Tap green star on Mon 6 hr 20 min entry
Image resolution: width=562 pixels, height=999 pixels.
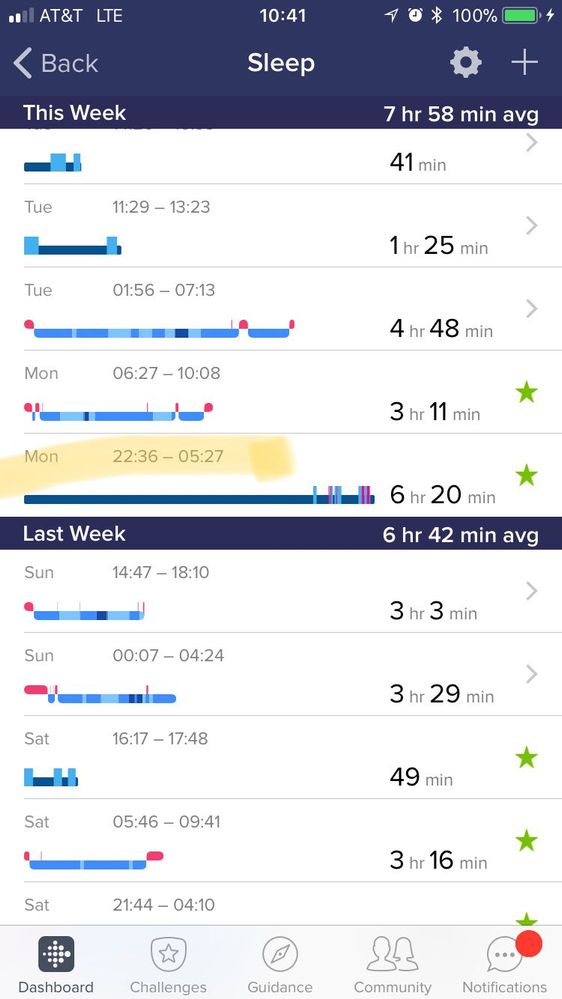point(526,475)
